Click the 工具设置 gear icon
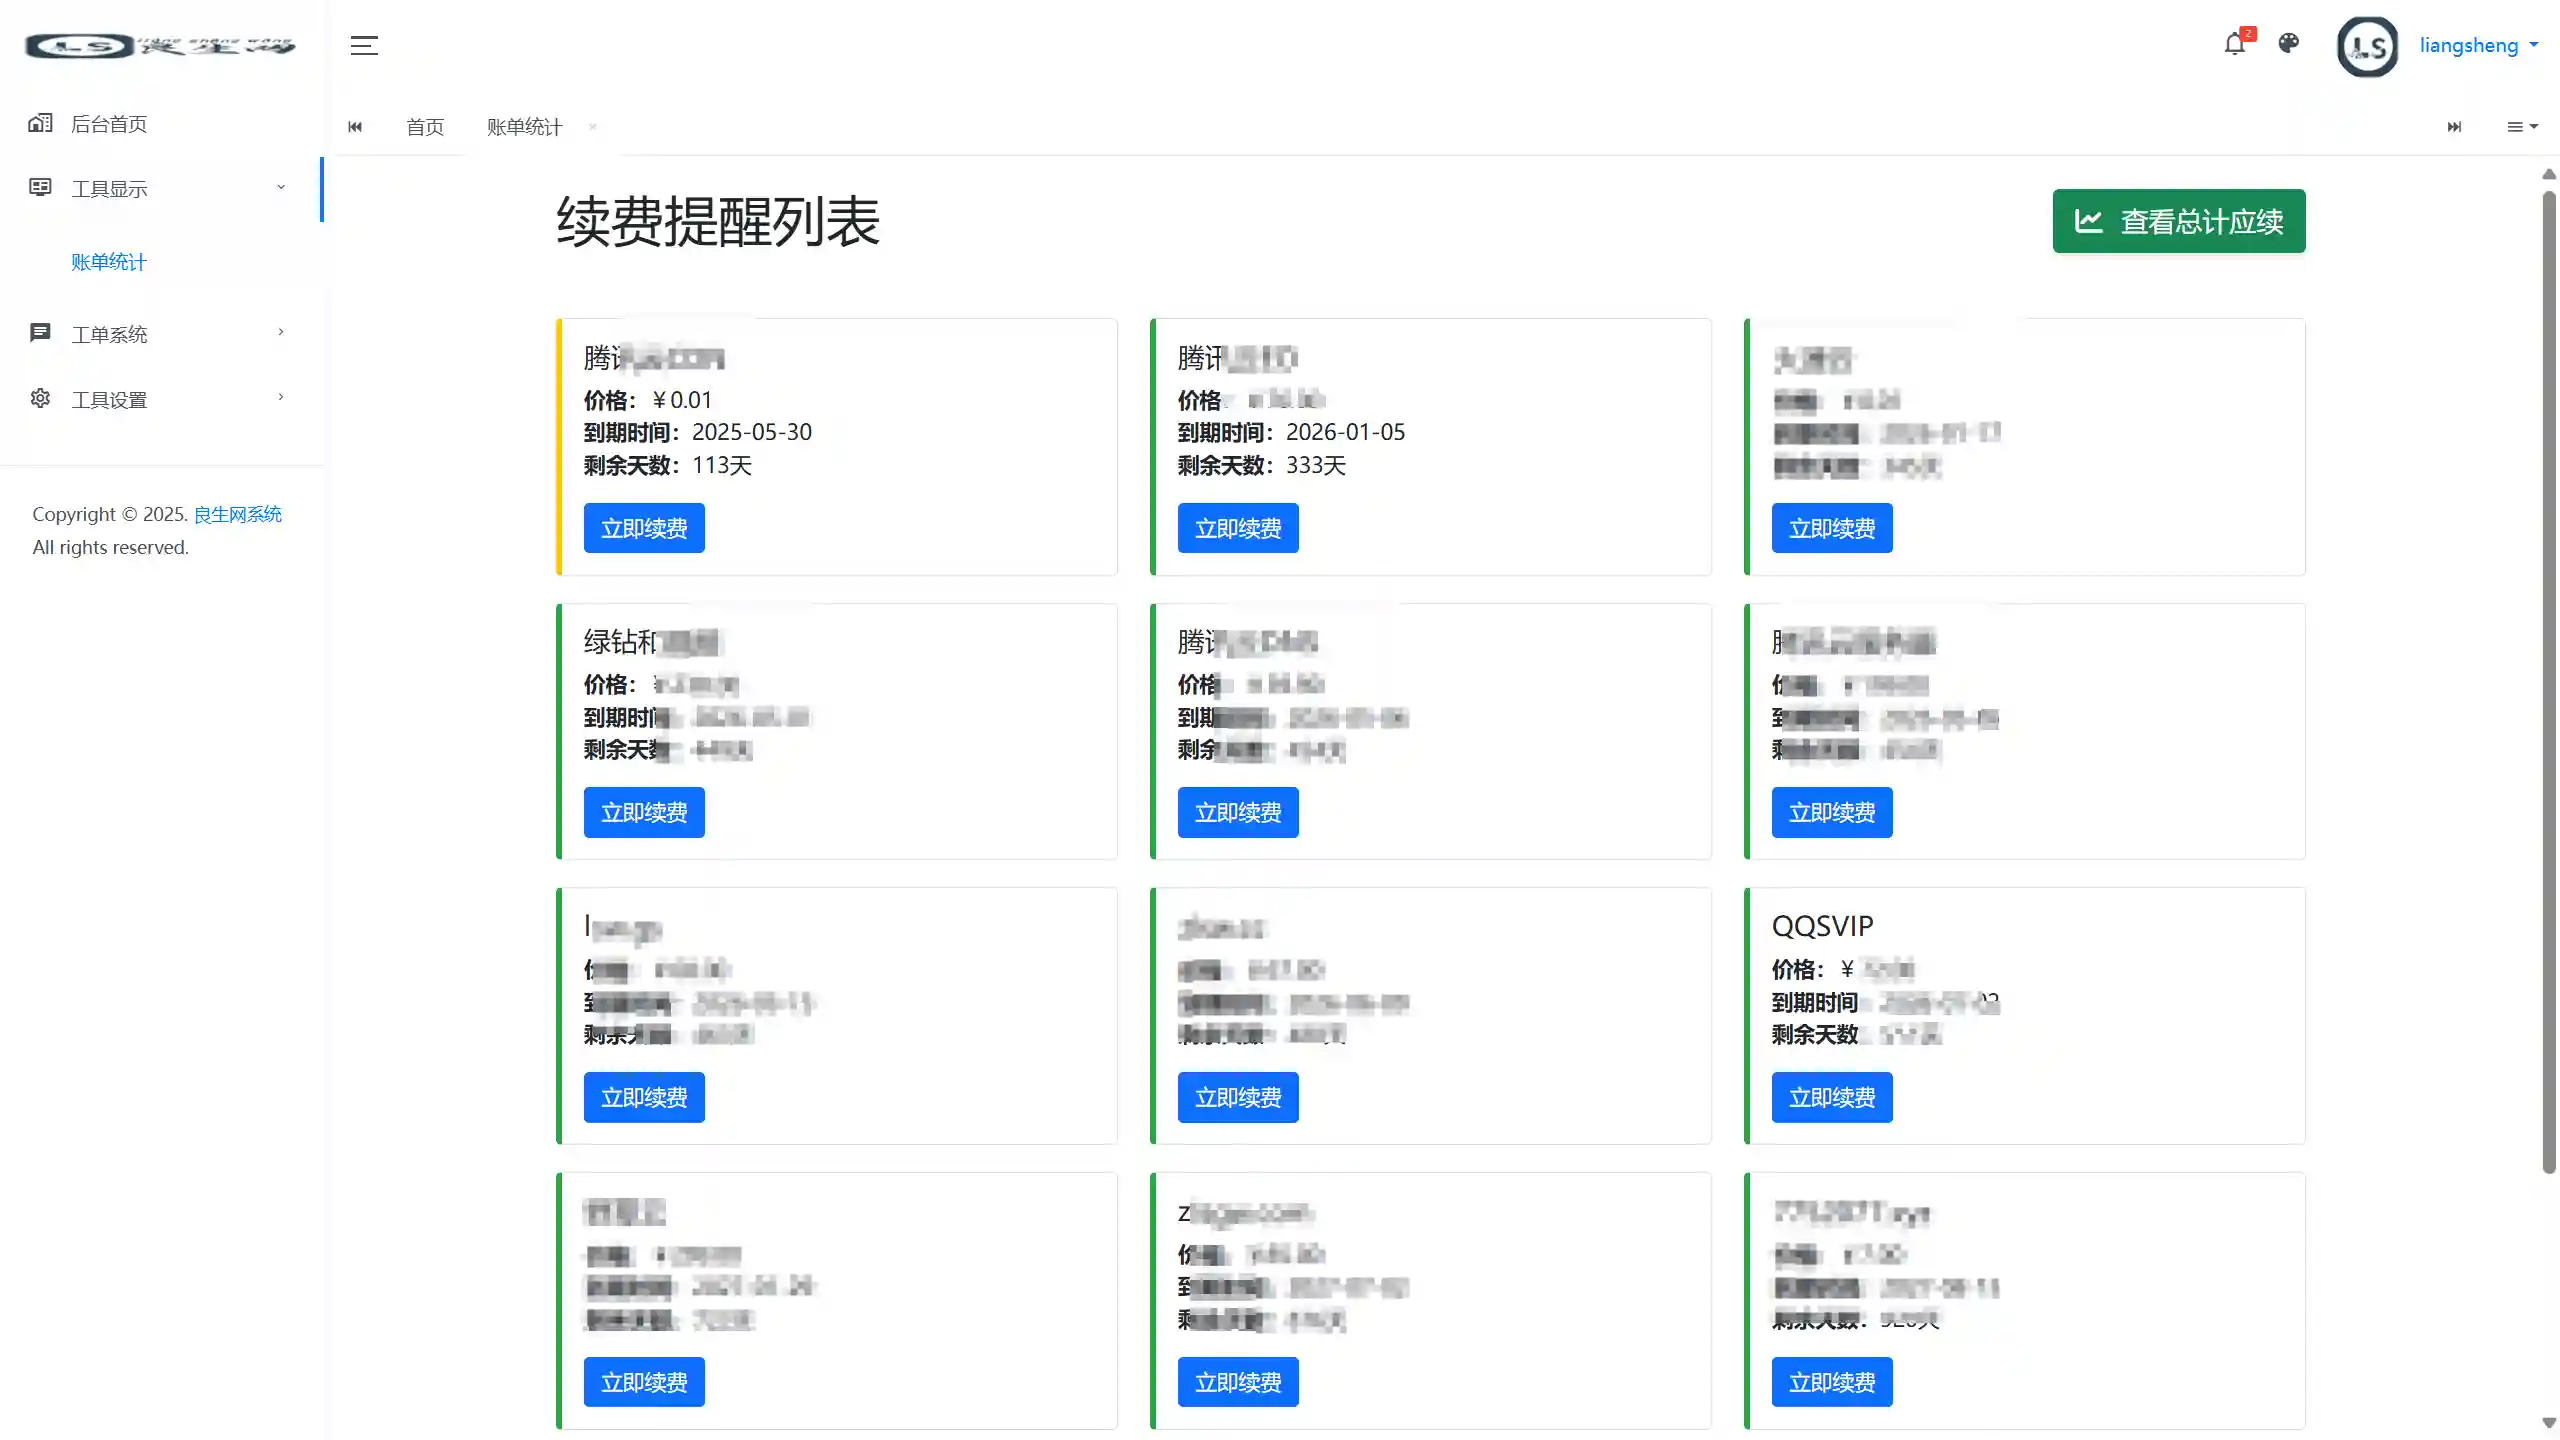2560x1440 pixels. coord(40,397)
